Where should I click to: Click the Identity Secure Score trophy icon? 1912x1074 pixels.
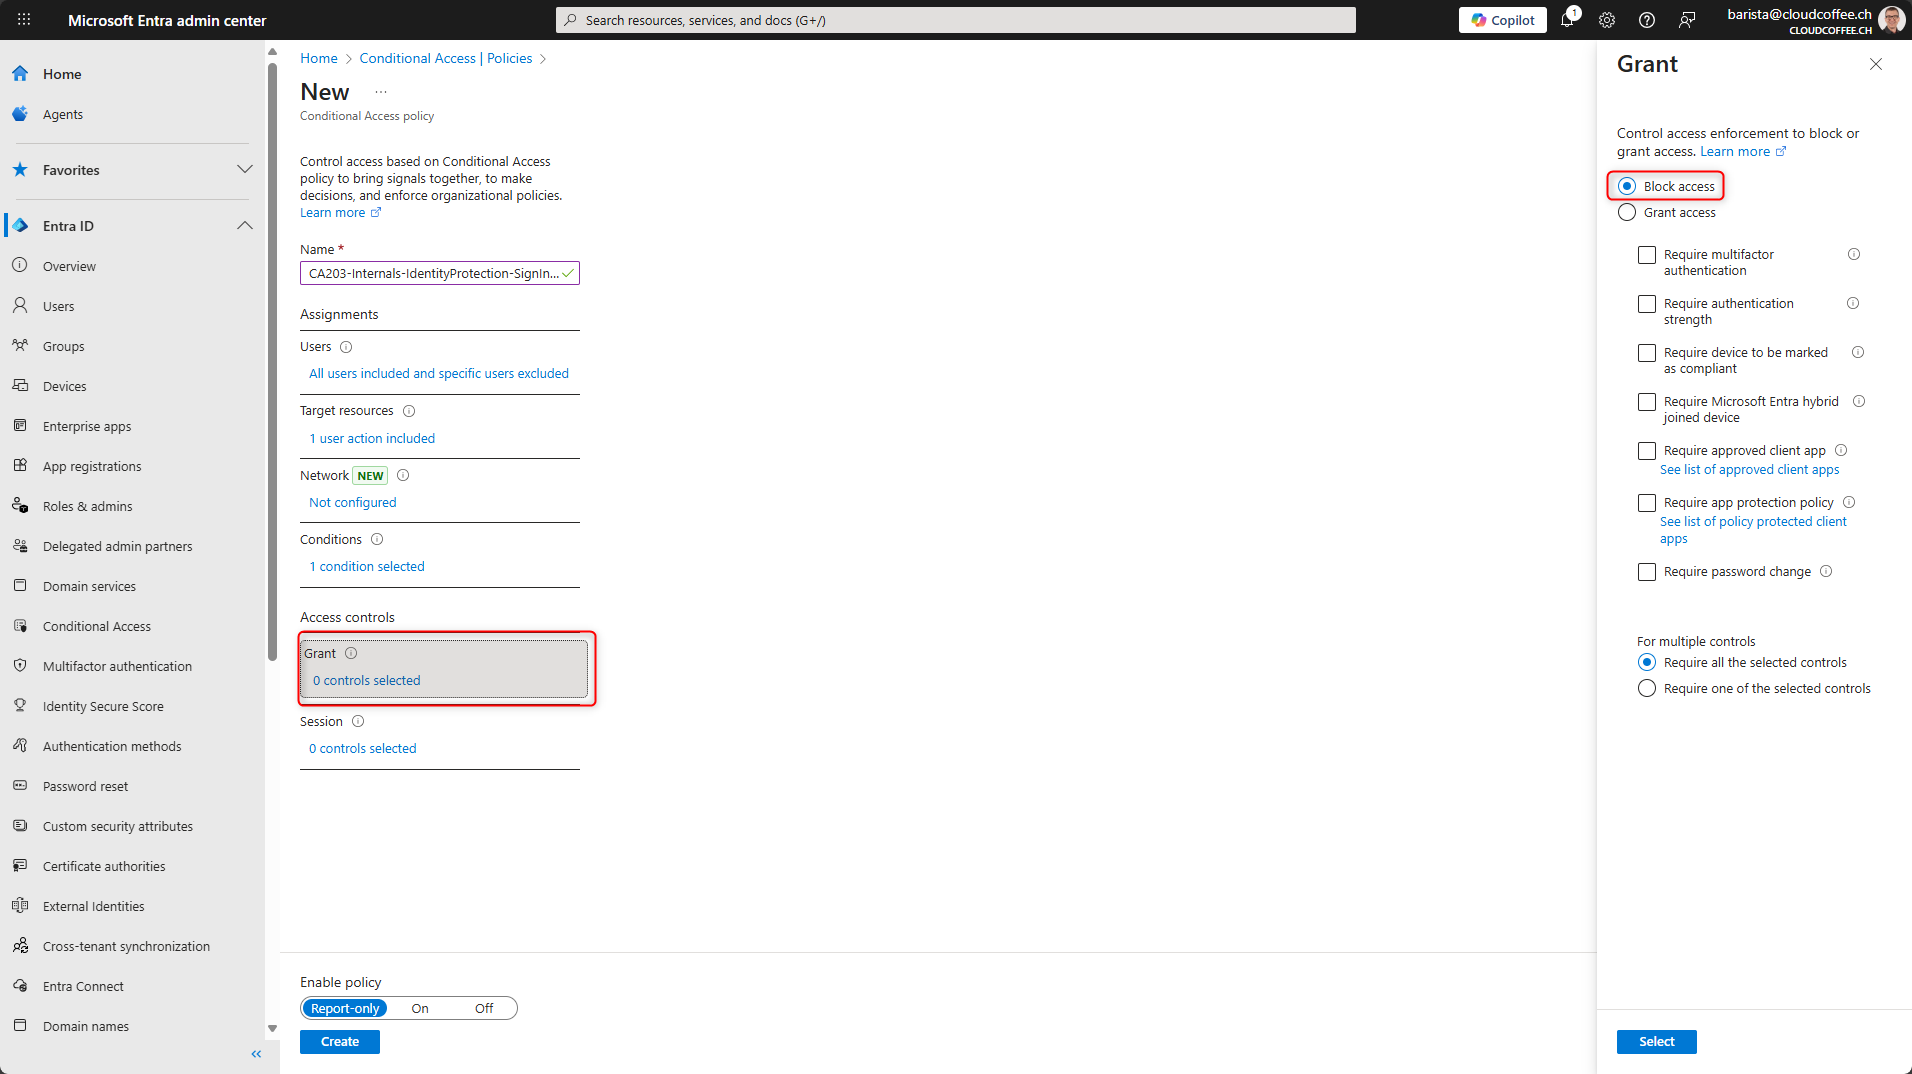[x=20, y=706]
